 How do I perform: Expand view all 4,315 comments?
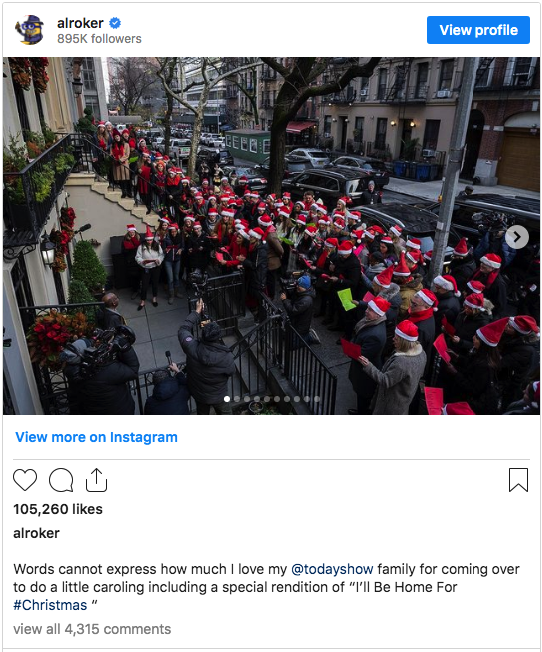click(92, 629)
